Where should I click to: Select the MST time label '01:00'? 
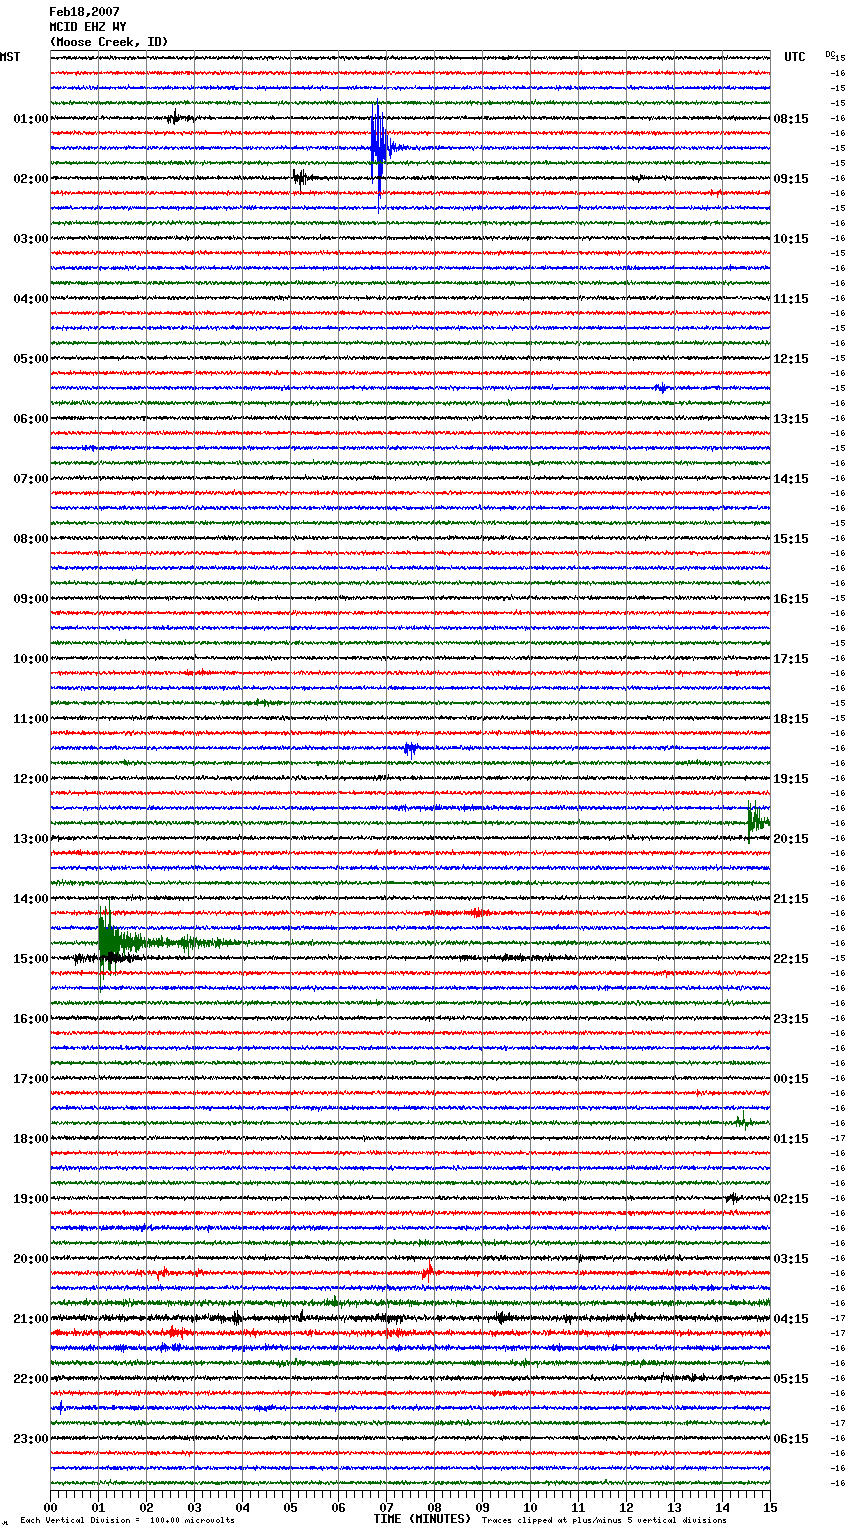pyautogui.click(x=31, y=119)
